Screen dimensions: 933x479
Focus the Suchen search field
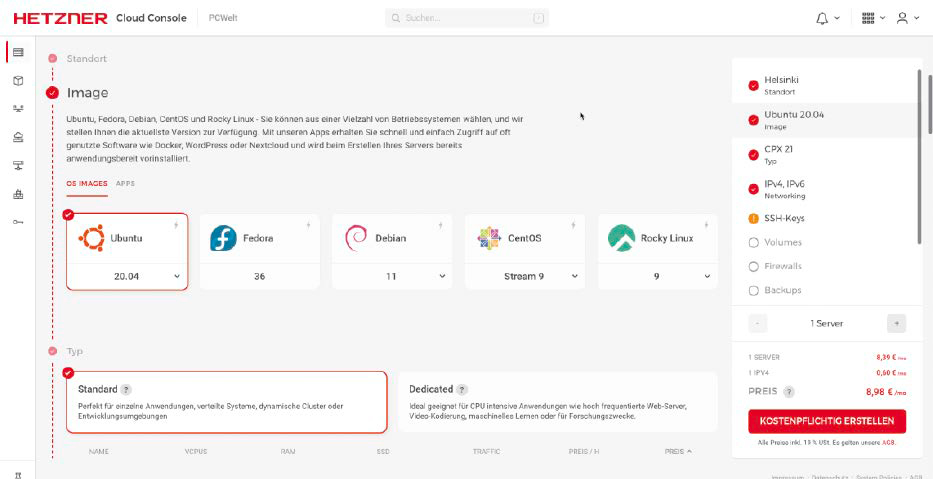click(x=467, y=18)
